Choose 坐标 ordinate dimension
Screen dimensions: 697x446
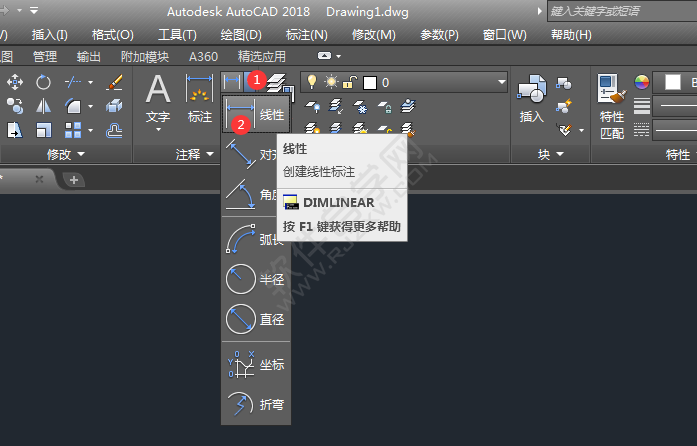click(x=256, y=365)
